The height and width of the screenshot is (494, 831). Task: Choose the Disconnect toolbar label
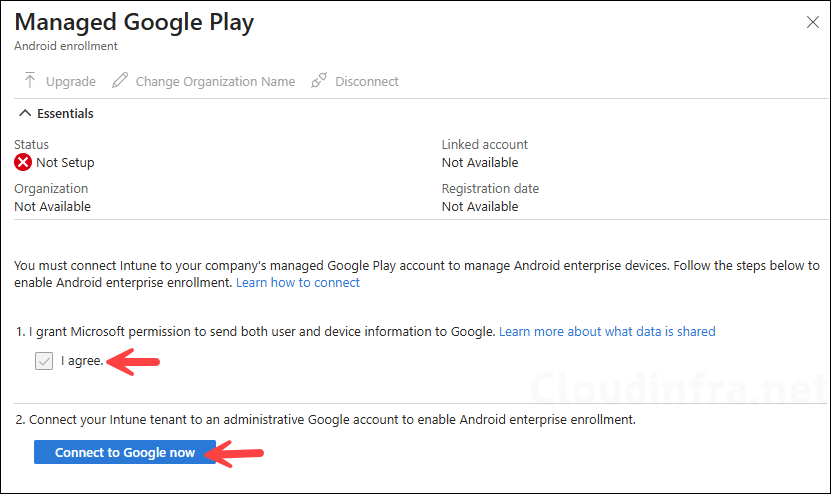tap(367, 82)
